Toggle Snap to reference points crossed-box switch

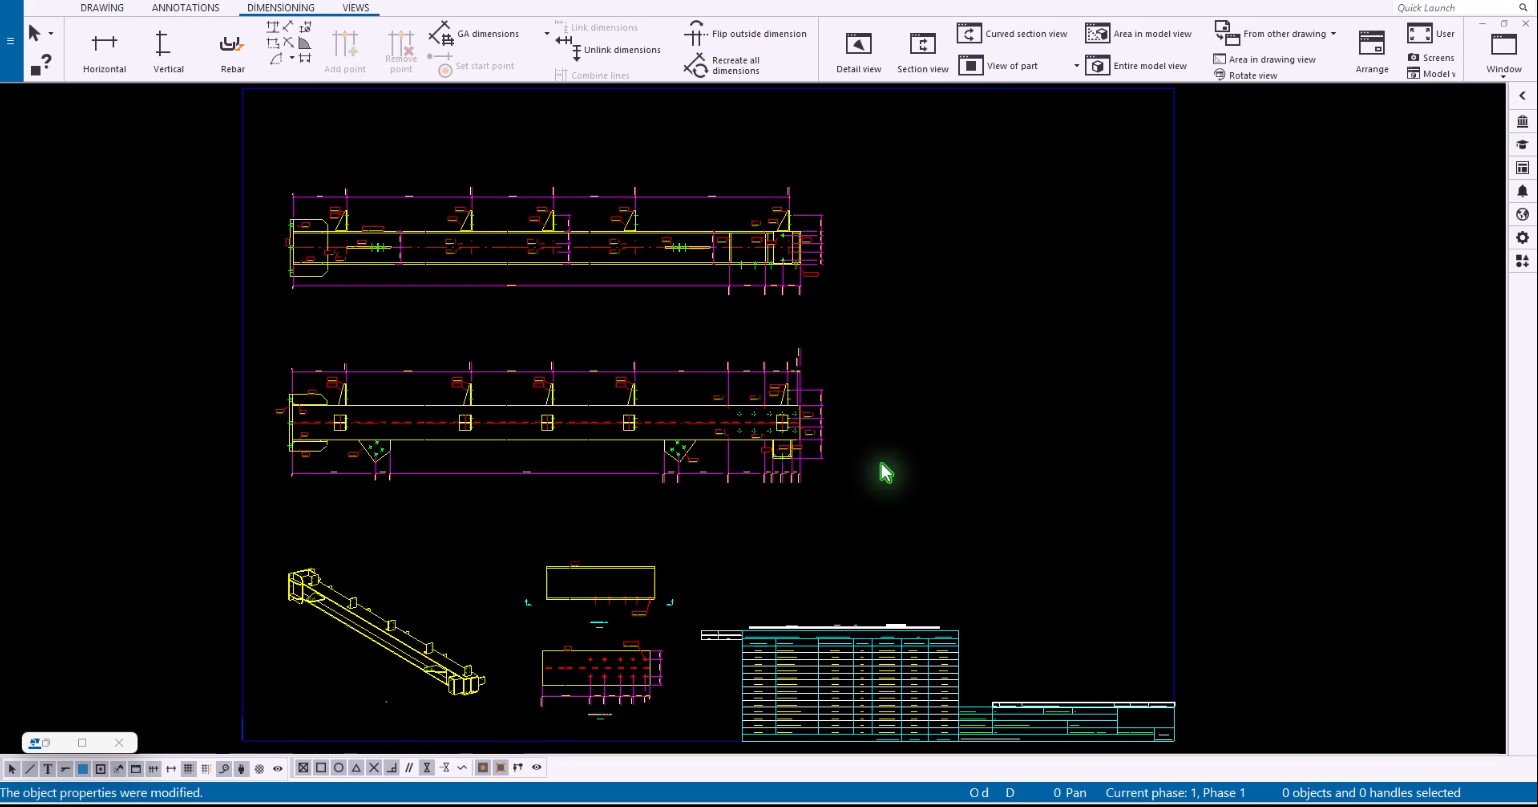click(303, 768)
